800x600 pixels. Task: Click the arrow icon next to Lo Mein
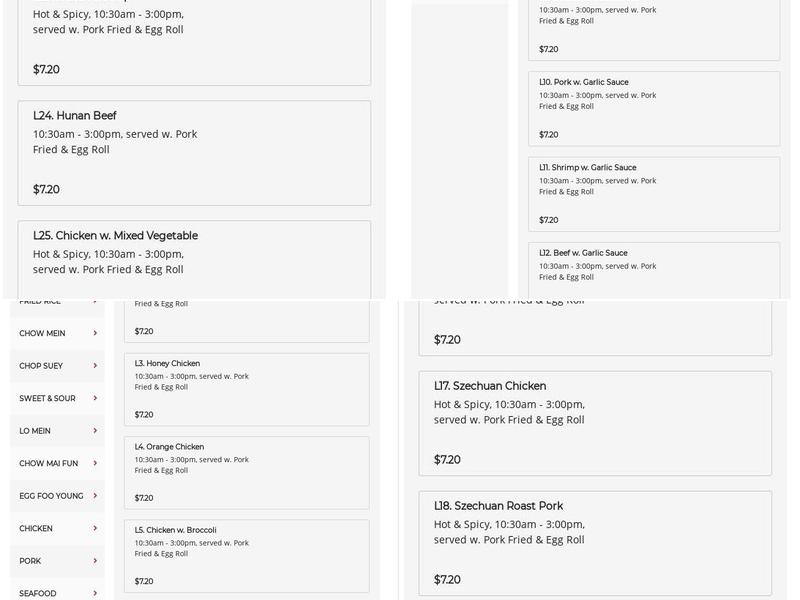(x=95, y=431)
